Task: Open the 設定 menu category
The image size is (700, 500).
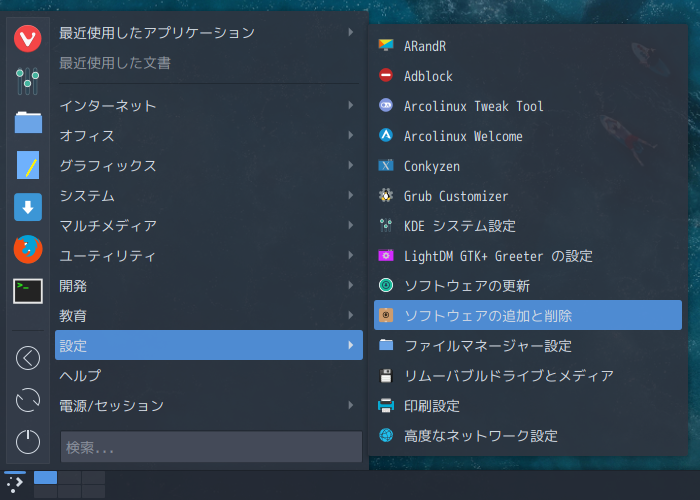Action: [208, 345]
